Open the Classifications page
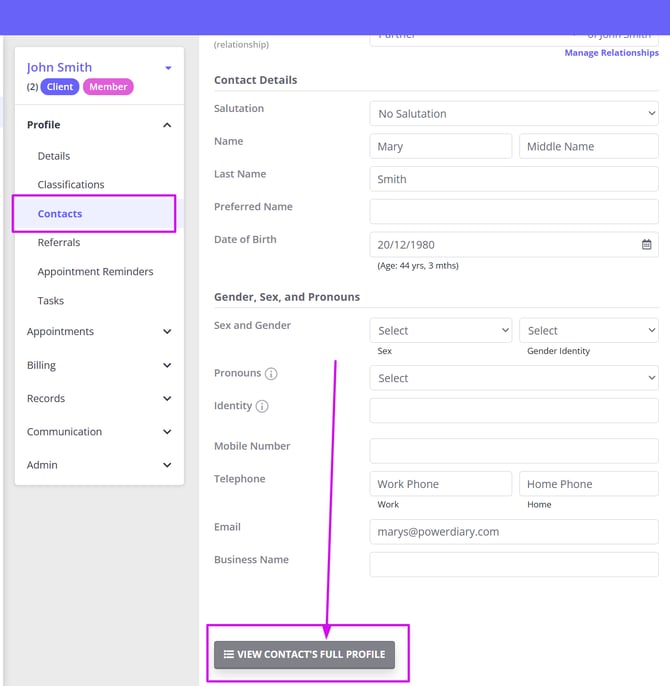This screenshot has height=686, width=670. pyautogui.click(x=71, y=185)
